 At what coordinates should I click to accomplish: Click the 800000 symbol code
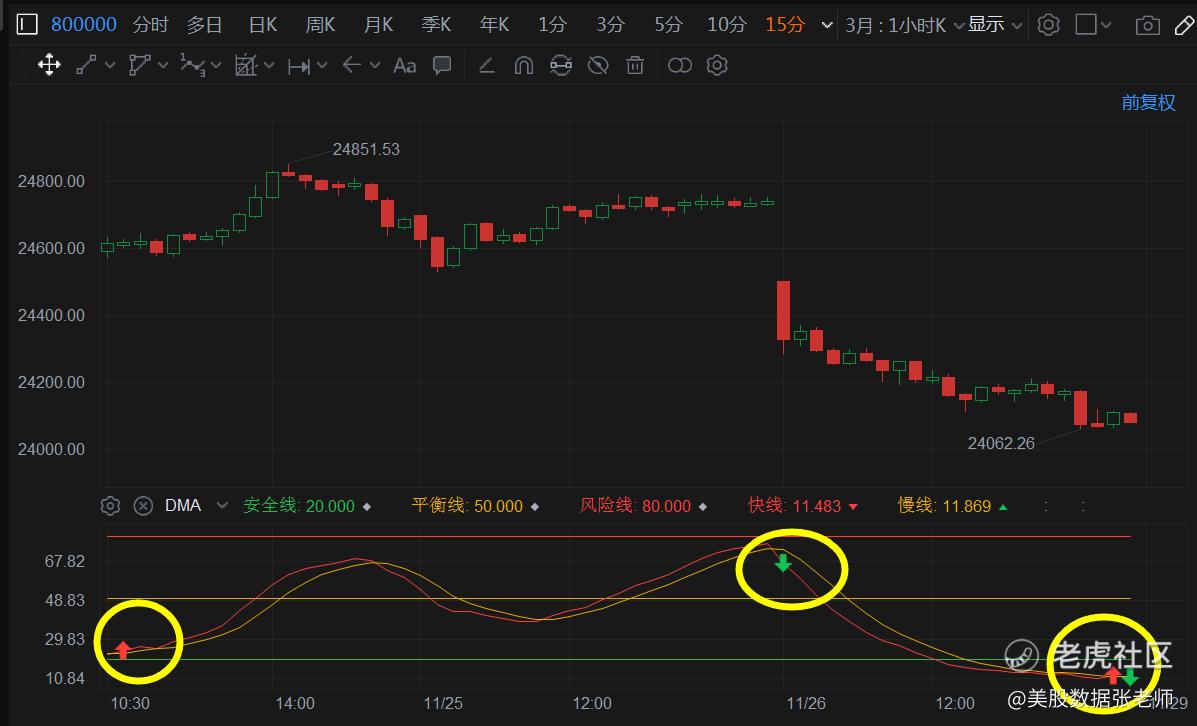coord(84,25)
